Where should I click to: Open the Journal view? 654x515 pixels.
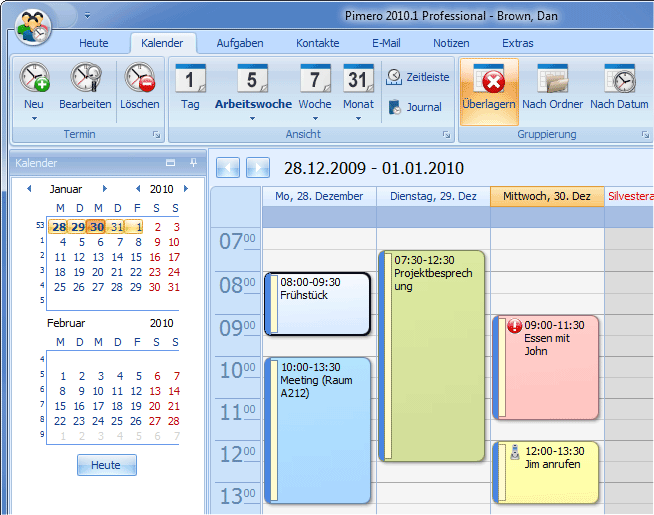point(415,107)
